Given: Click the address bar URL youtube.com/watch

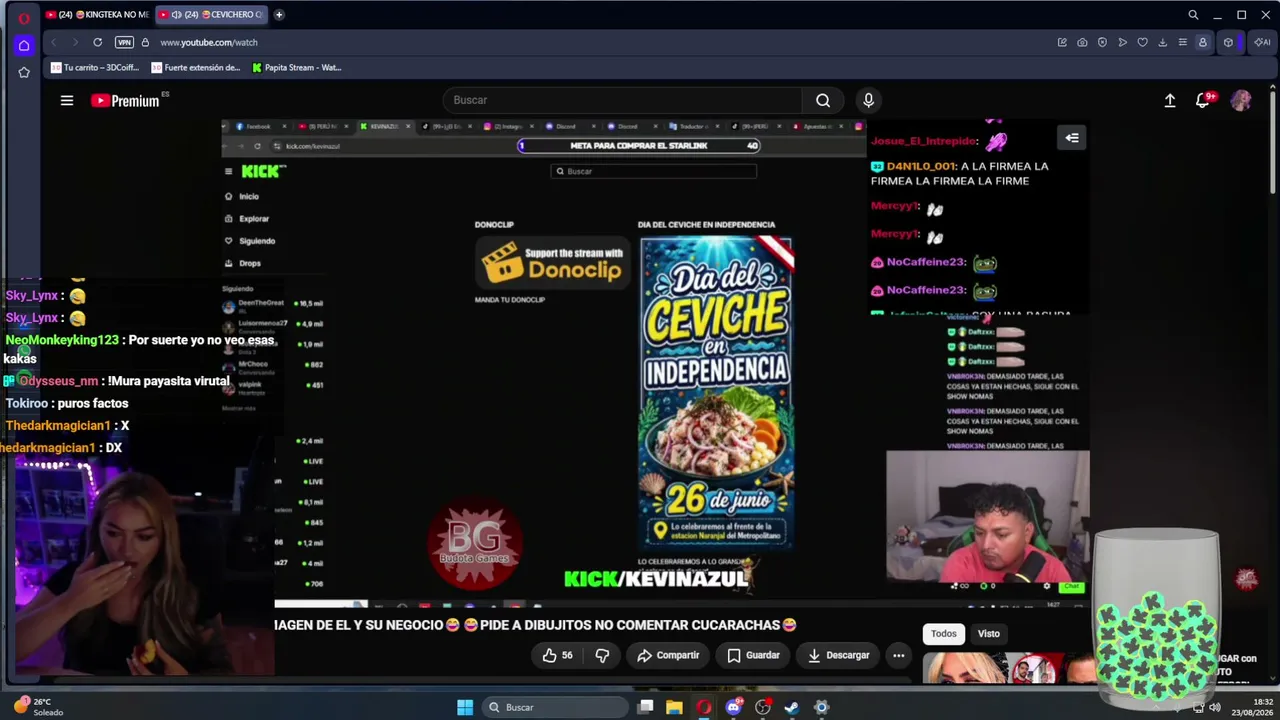Looking at the screenshot, I should click(209, 42).
